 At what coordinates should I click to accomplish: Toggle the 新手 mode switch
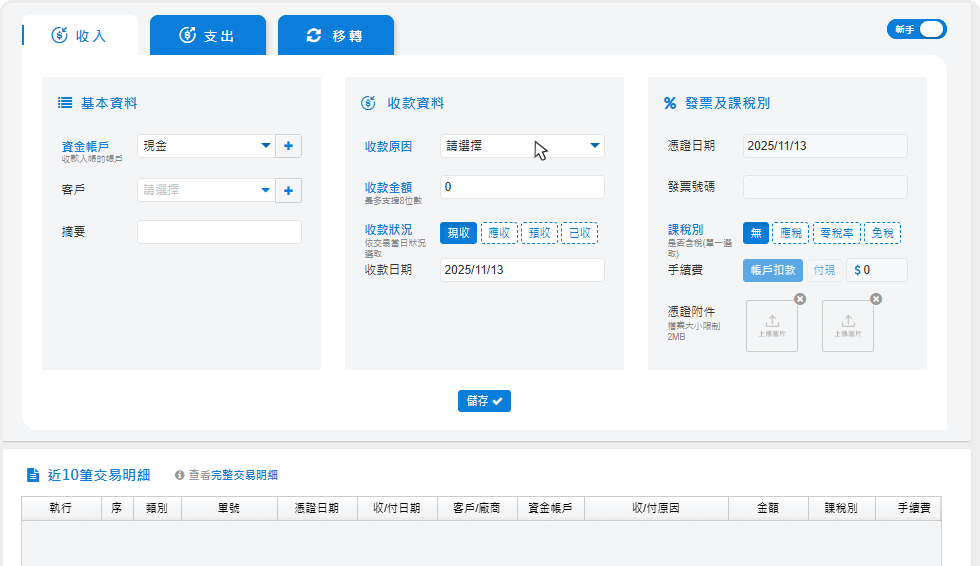916,30
